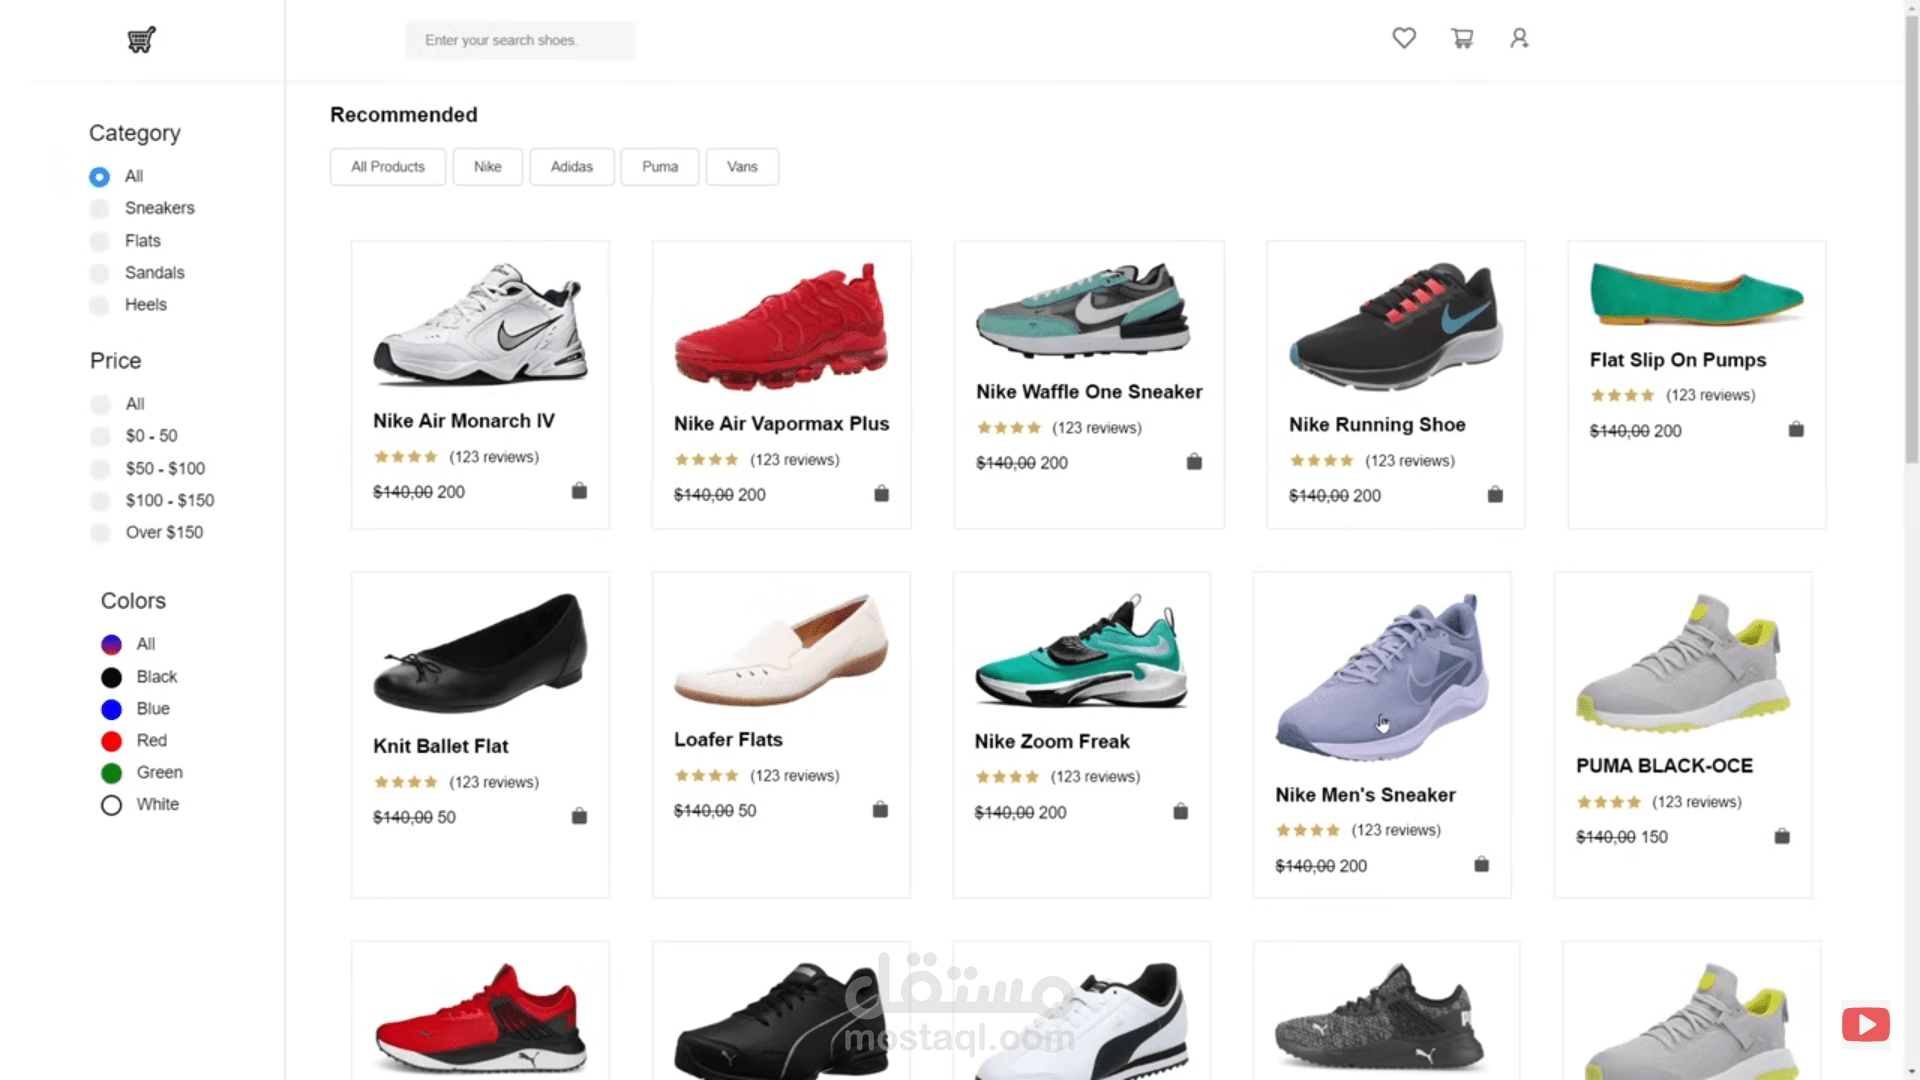Image resolution: width=1920 pixels, height=1080 pixels.
Task: Open the shopping cart icon
Action: tap(1462, 38)
